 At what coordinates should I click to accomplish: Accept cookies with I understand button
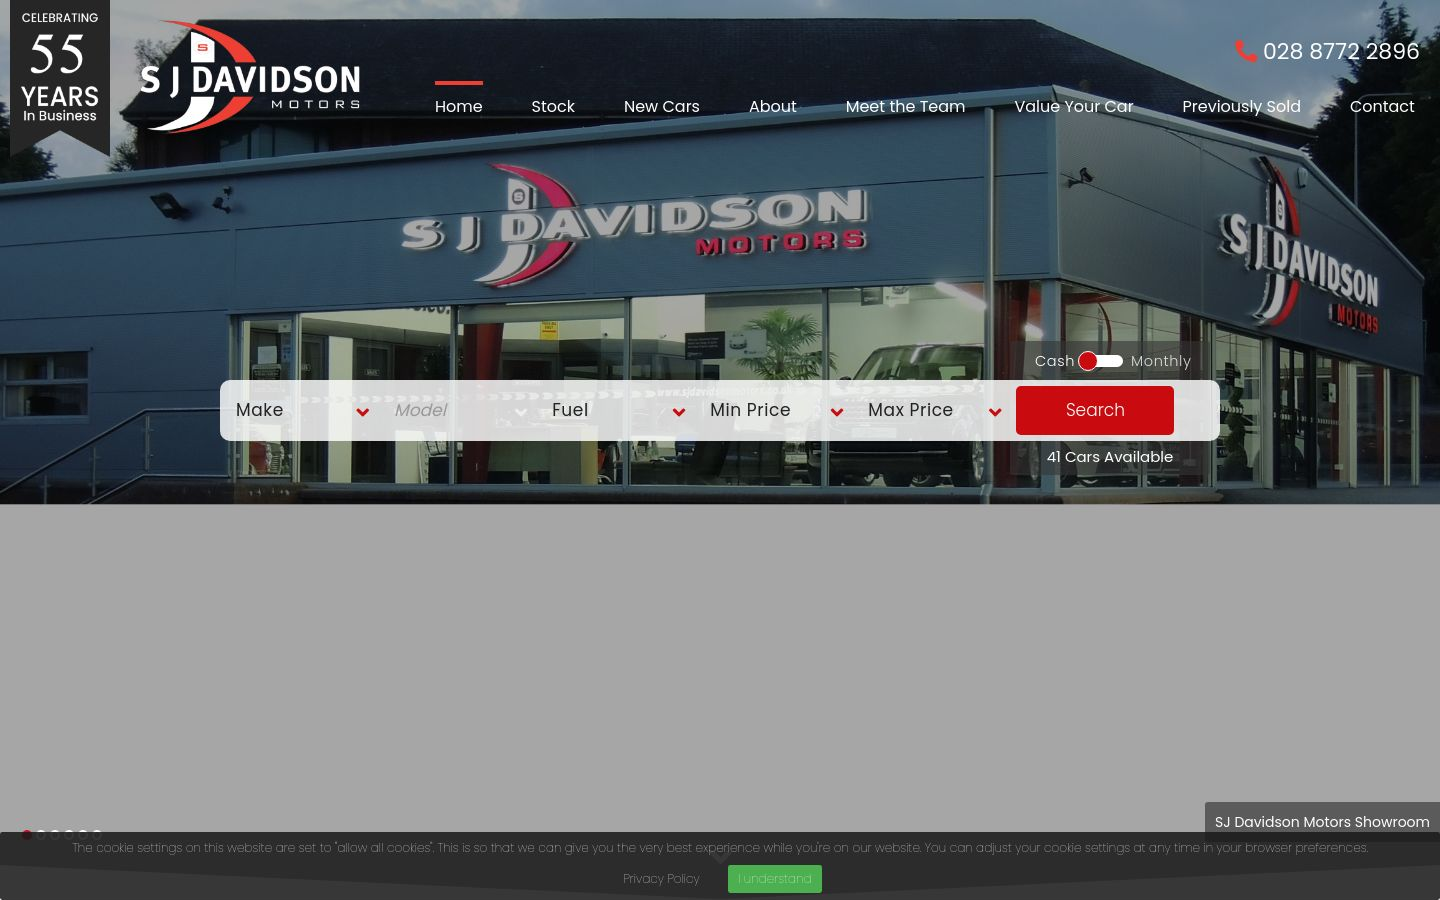(775, 879)
